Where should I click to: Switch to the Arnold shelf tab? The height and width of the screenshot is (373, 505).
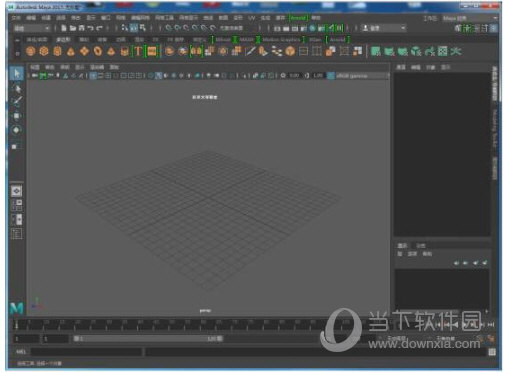[337, 40]
